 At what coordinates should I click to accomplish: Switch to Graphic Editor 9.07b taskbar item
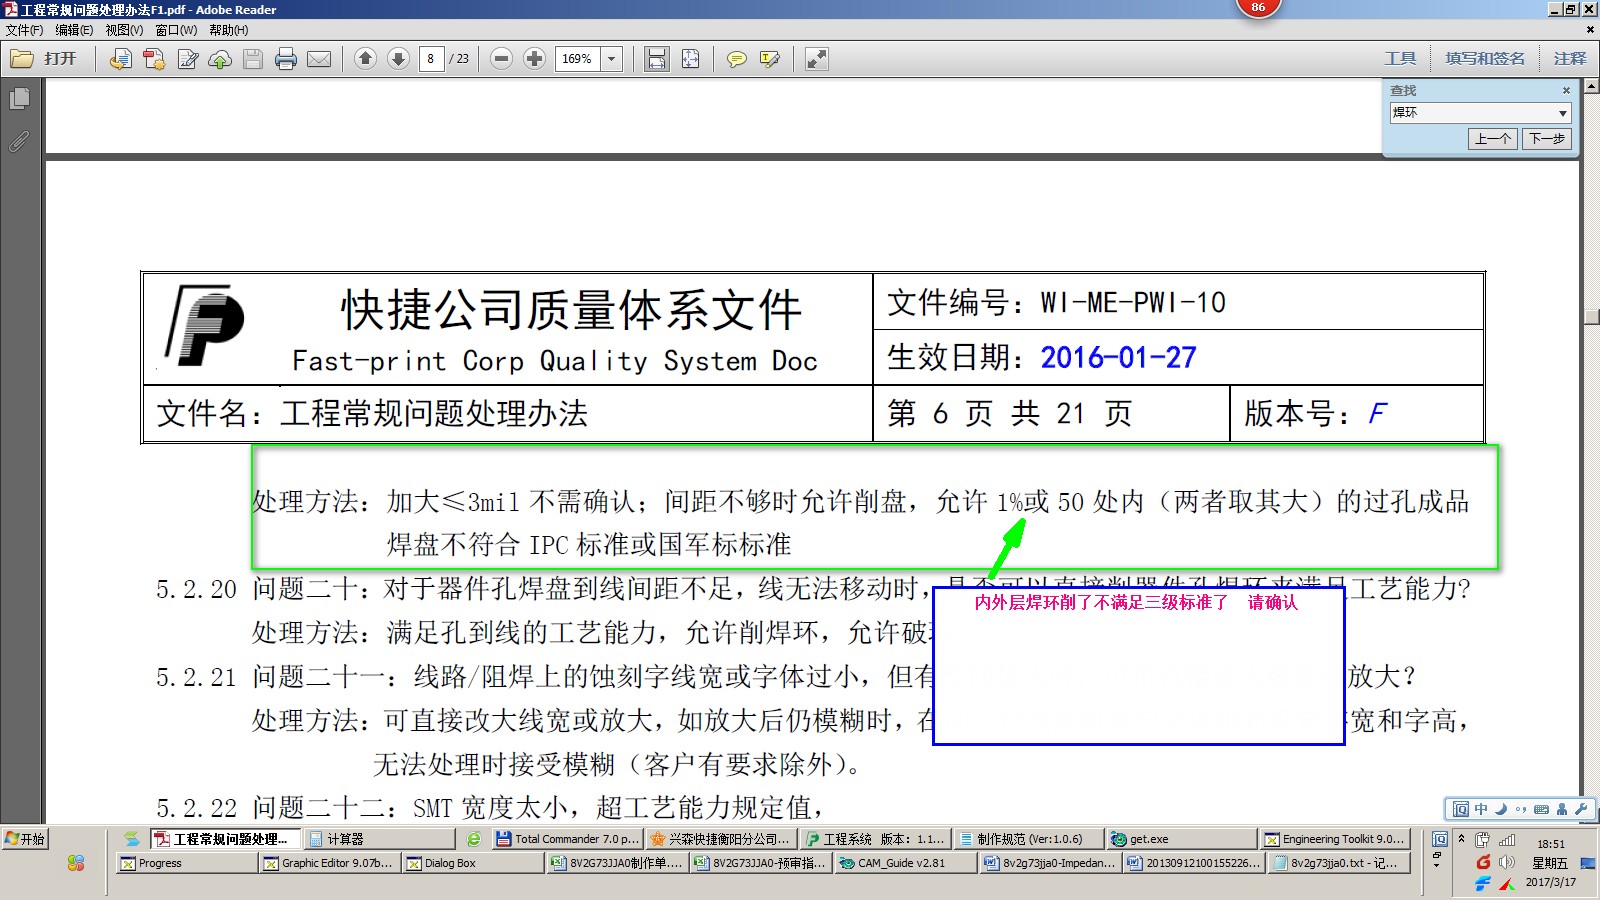pyautogui.click(x=329, y=863)
